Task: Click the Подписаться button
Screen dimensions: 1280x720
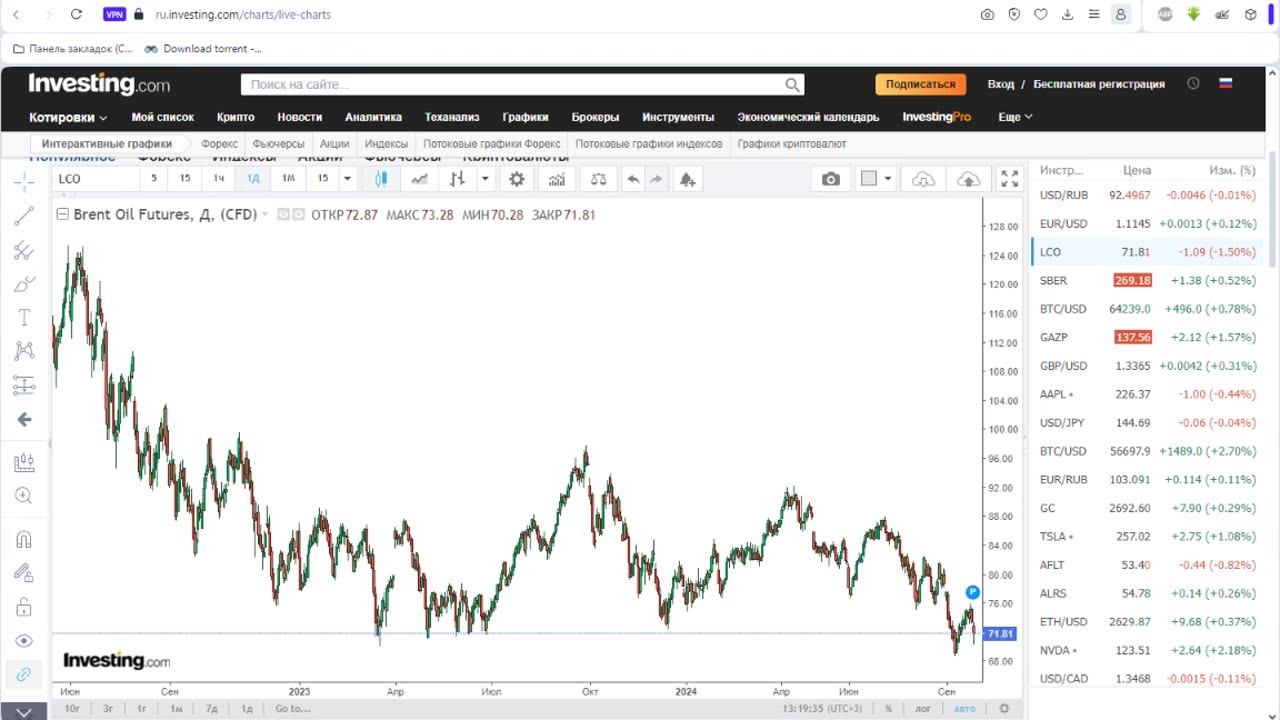Action: 920,85
